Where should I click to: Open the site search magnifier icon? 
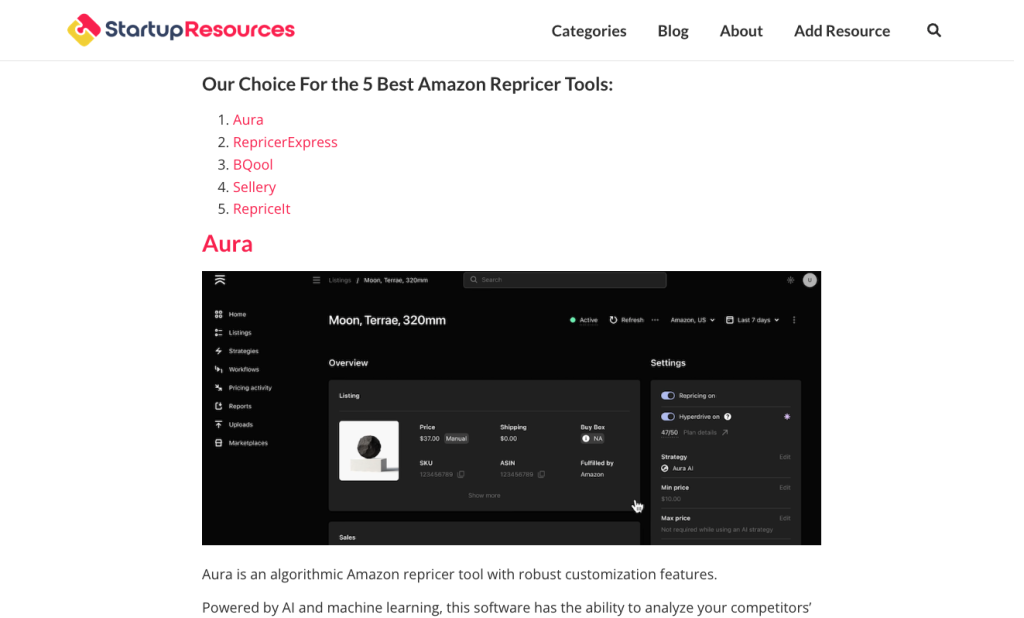click(934, 30)
